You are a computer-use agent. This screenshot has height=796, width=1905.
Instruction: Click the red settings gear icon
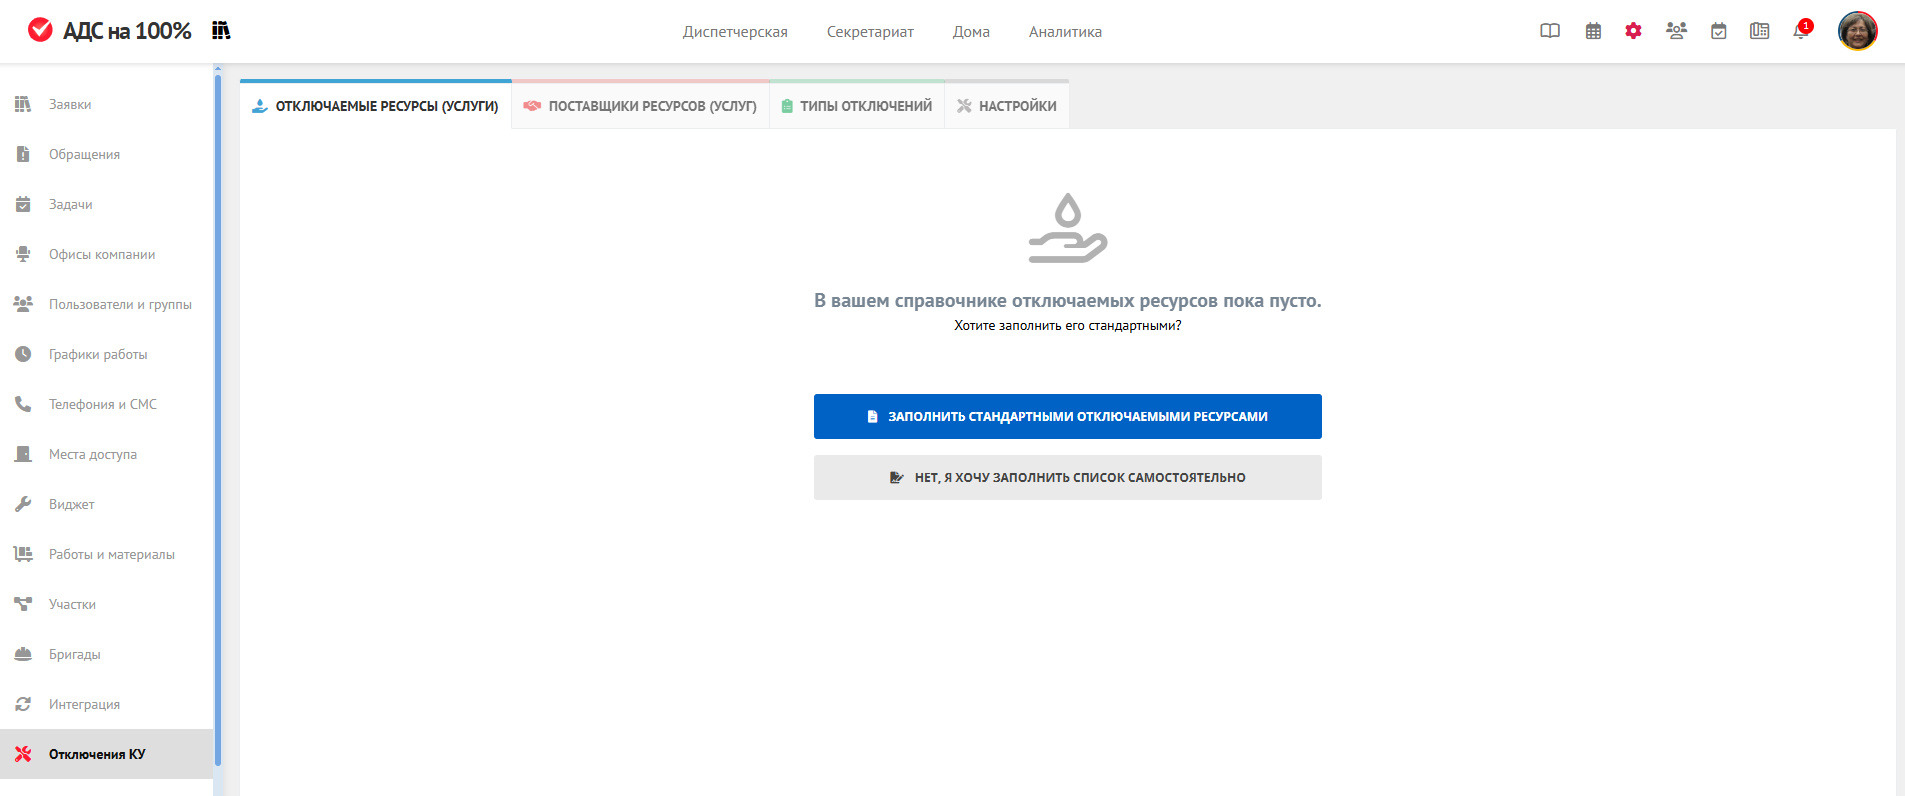(x=1633, y=31)
